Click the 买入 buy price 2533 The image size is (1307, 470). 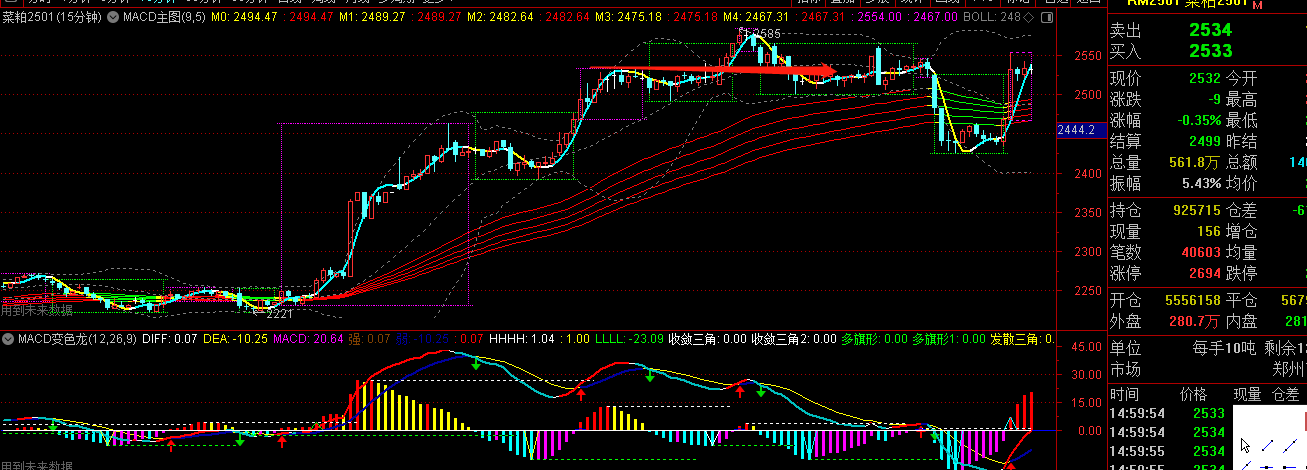(x=1210, y=50)
